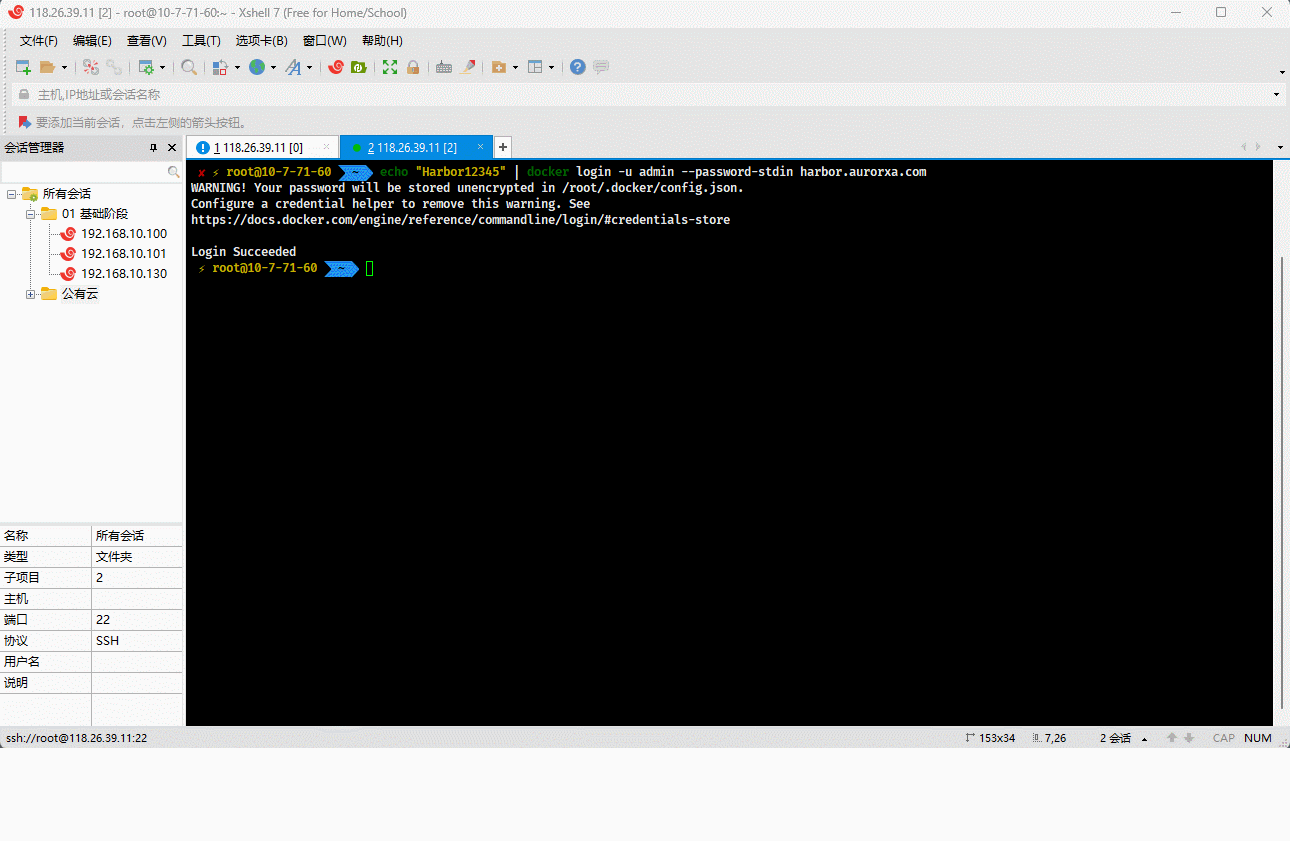Click the highlighter pen toolbar icon

468,67
